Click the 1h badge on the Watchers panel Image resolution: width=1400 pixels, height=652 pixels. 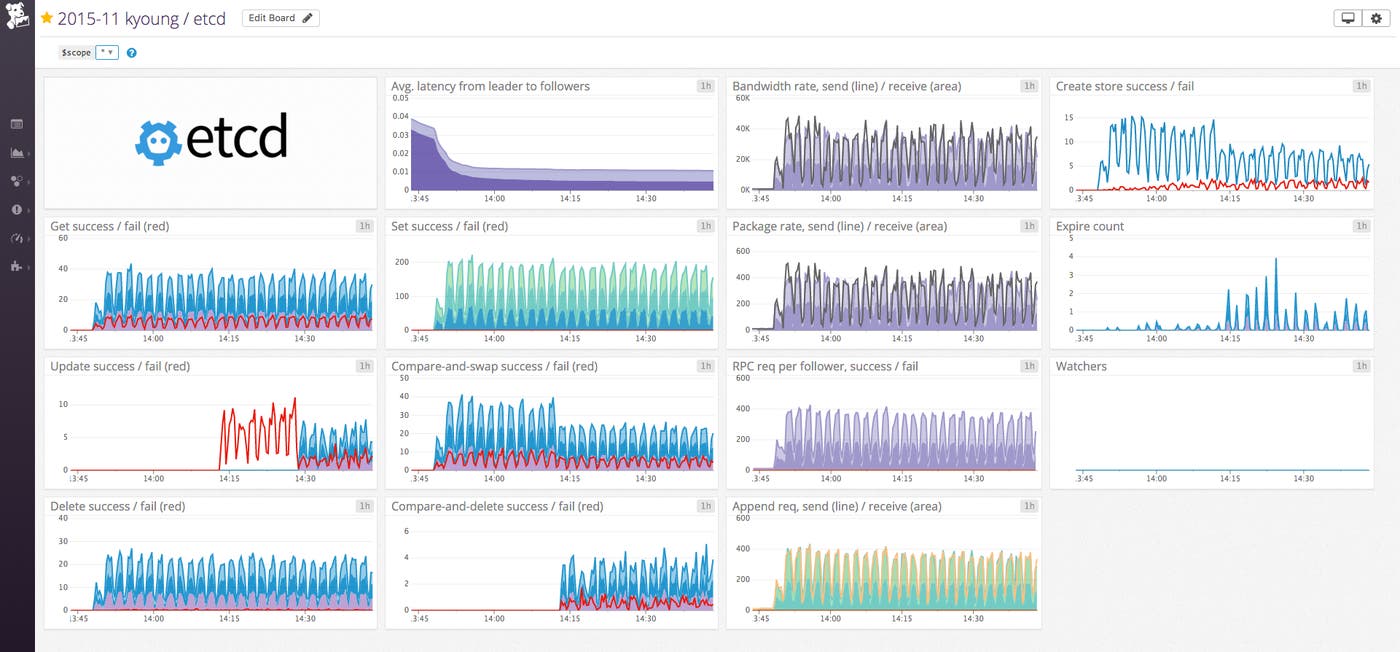click(x=1360, y=366)
